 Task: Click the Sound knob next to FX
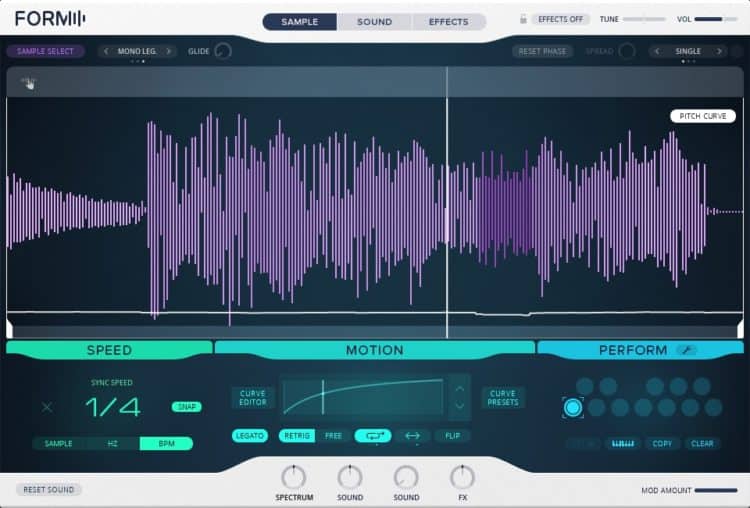406,477
